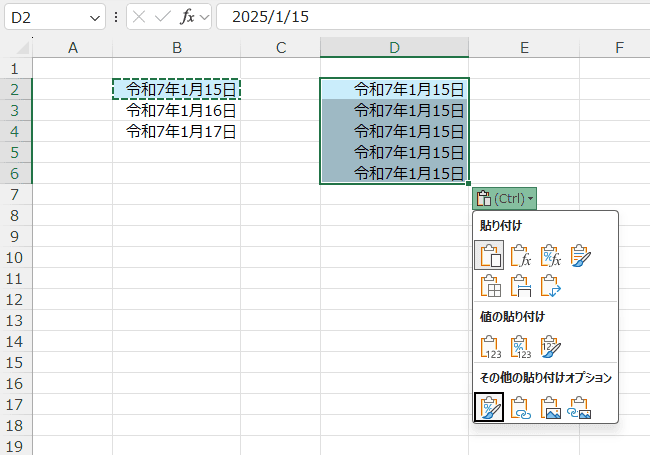This screenshot has height=455, width=650.
Task: Select column B header
Action: pyautogui.click(x=176, y=47)
